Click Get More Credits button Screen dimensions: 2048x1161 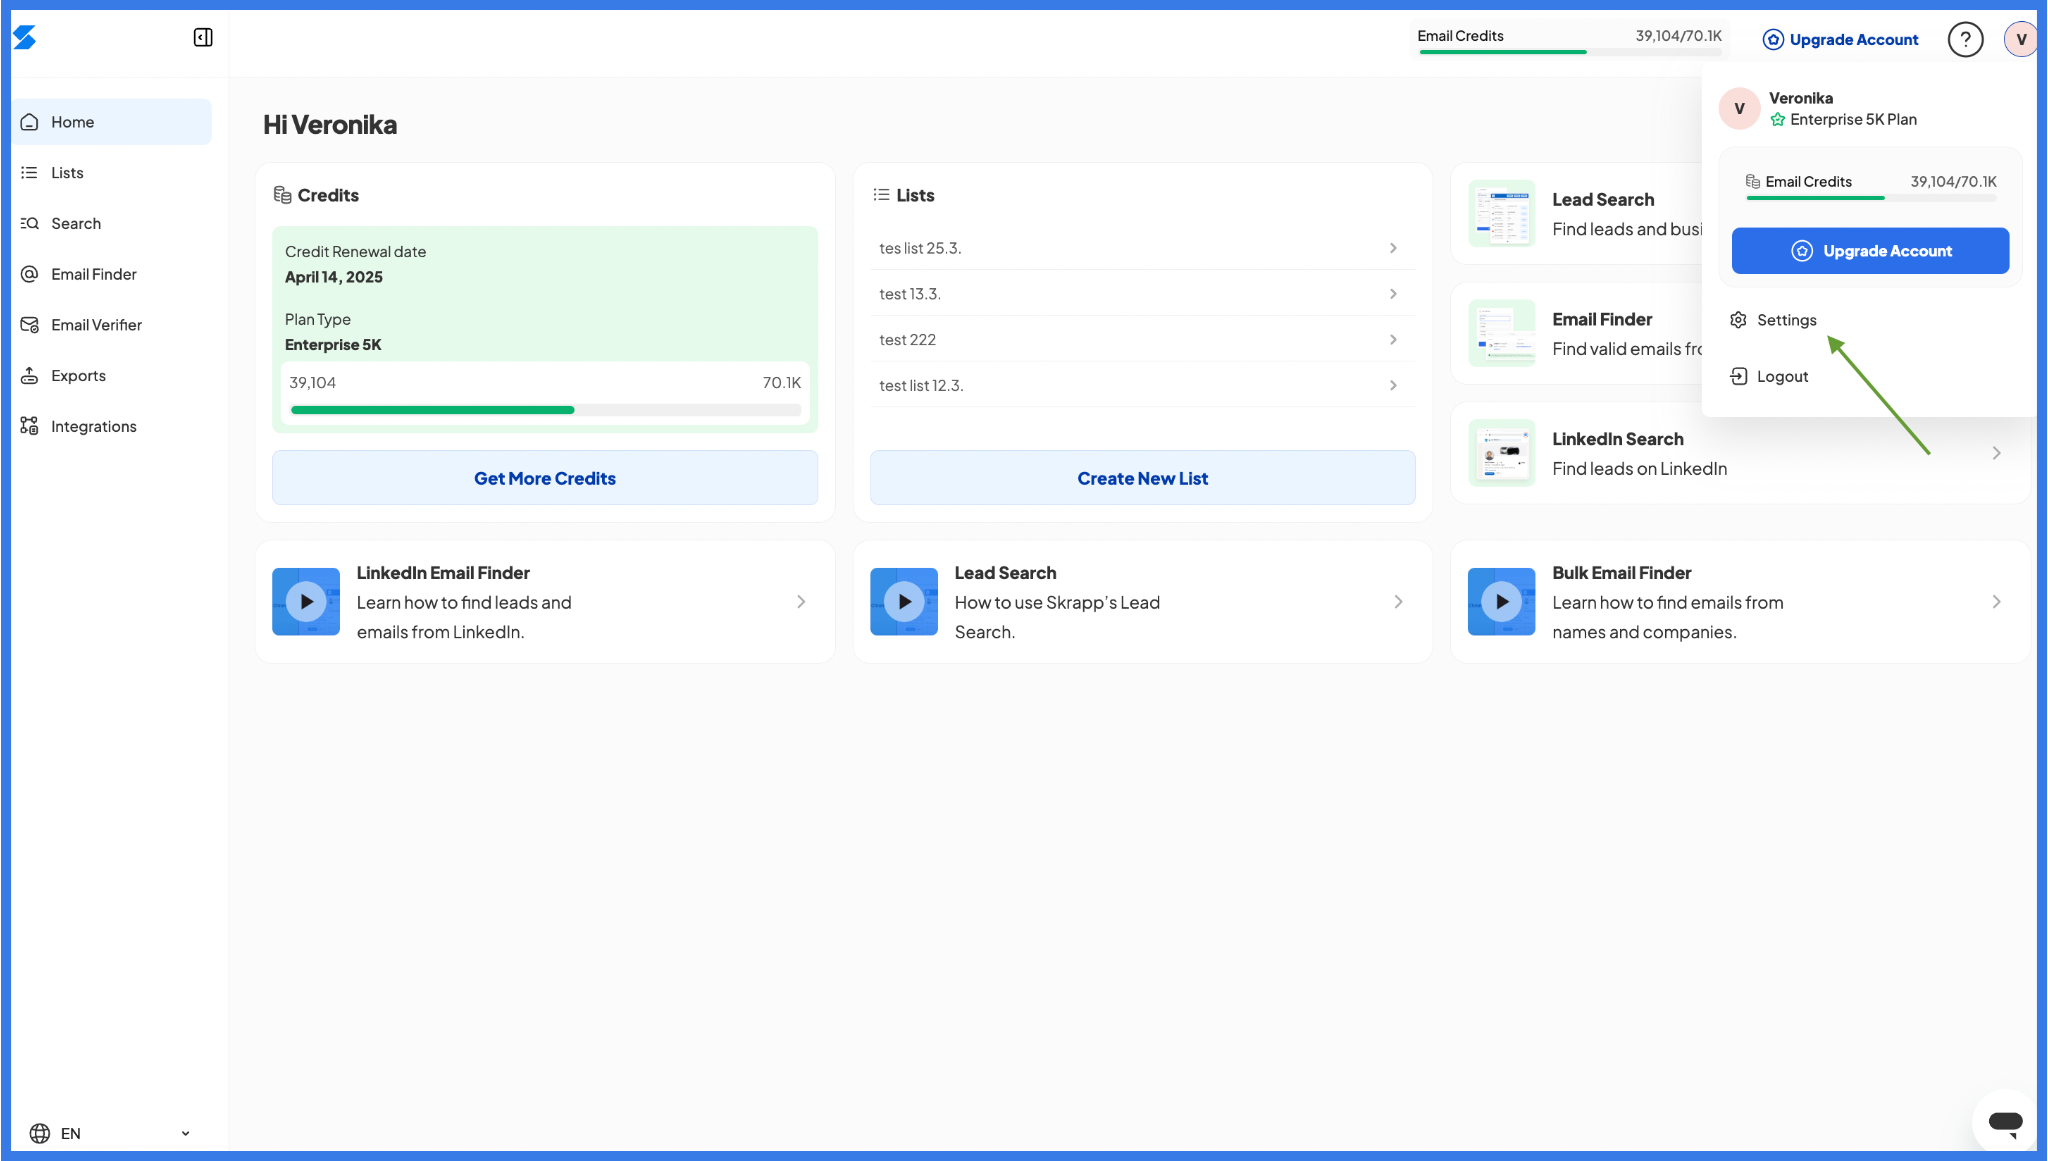(x=545, y=478)
